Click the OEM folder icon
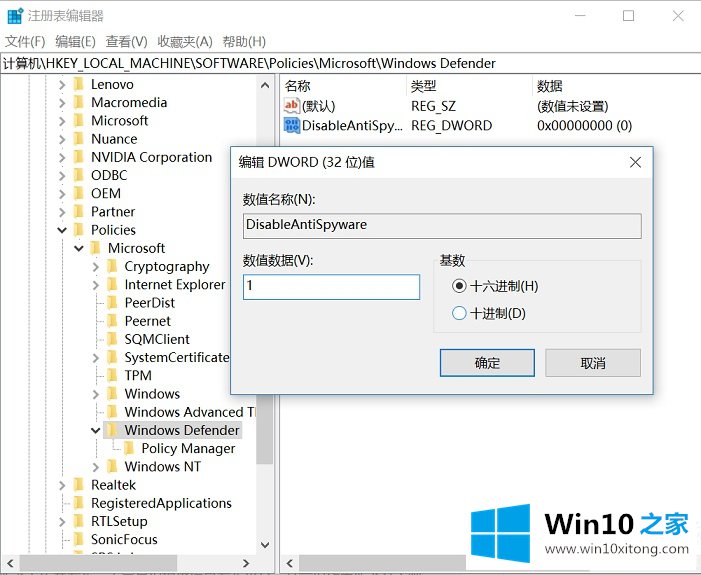This screenshot has width=701, height=575. (79, 194)
